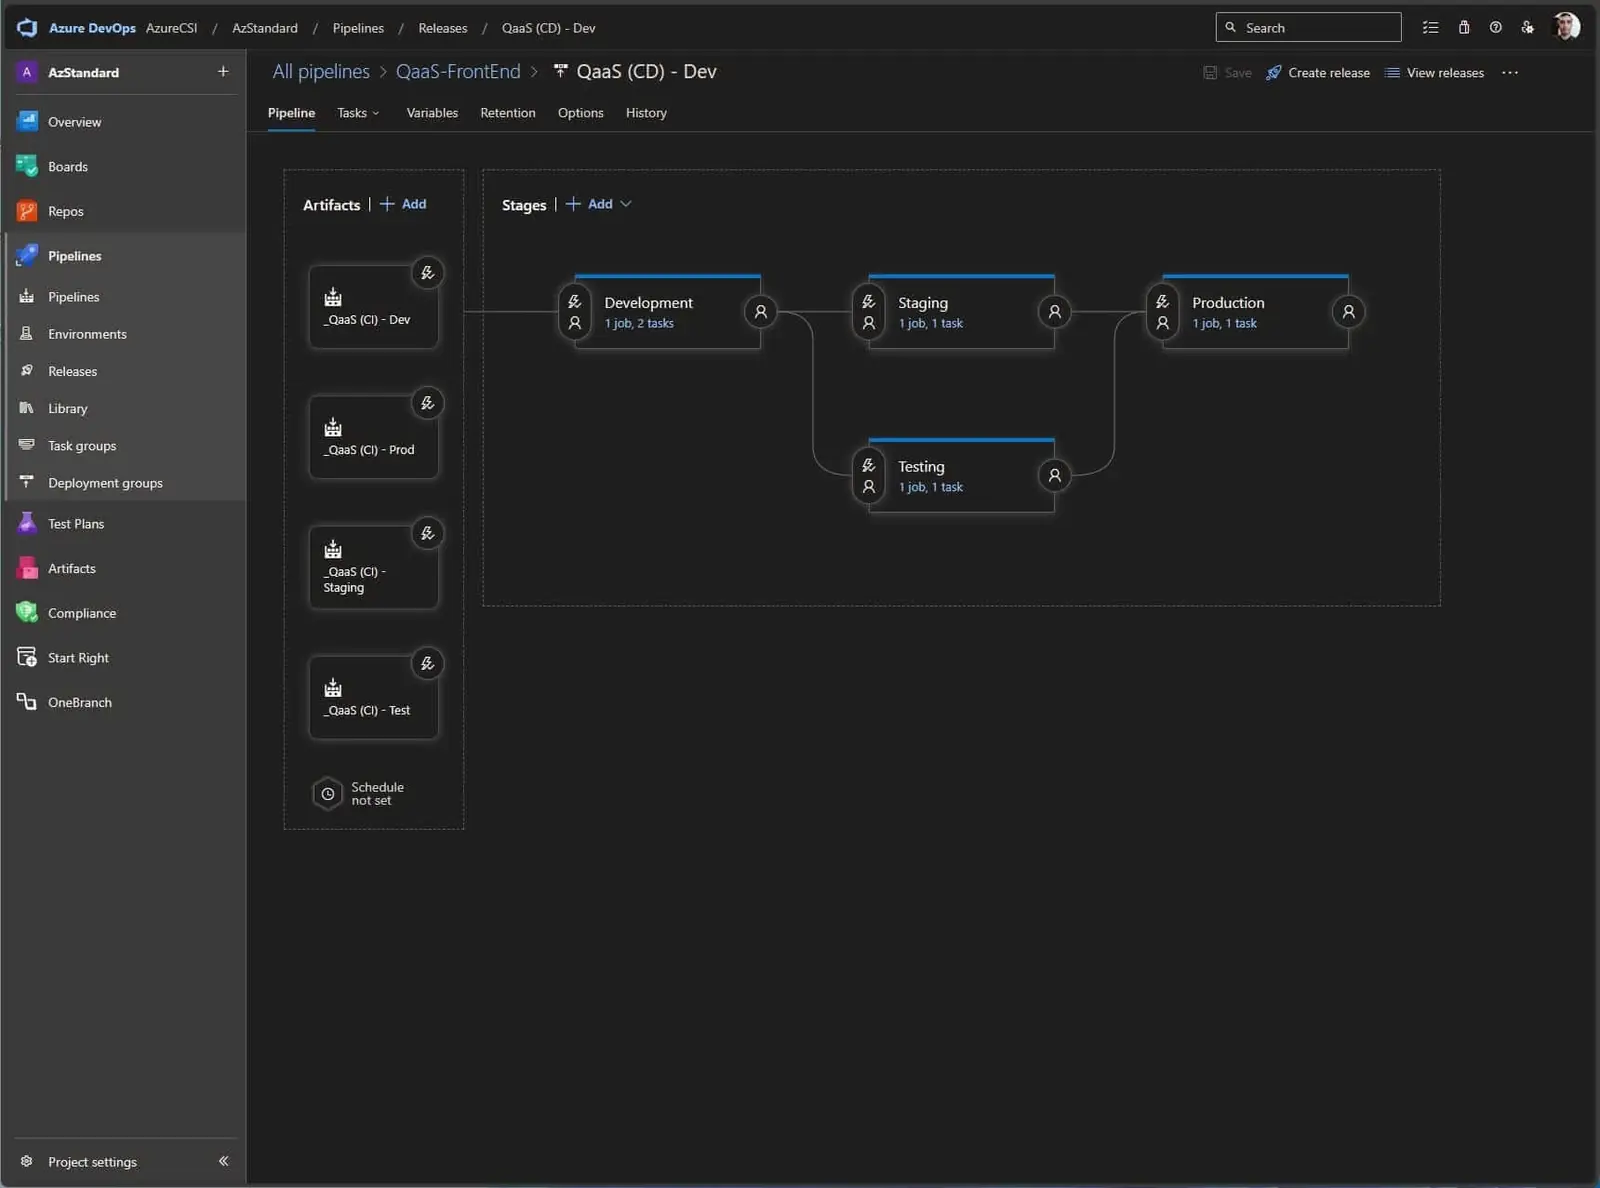
Task: Open trigger for _QaaS (CI) - Staging artifact
Action: [427, 533]
